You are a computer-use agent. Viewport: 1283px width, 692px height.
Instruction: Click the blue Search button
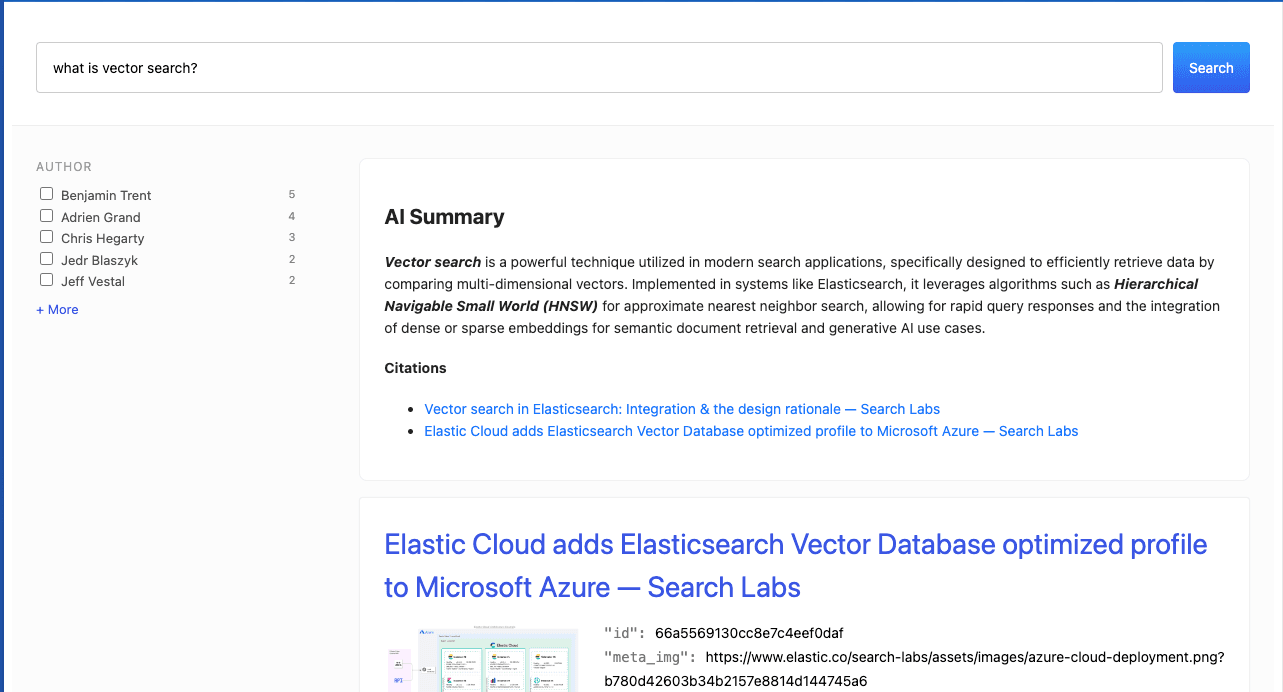(x=1210, y=67)
